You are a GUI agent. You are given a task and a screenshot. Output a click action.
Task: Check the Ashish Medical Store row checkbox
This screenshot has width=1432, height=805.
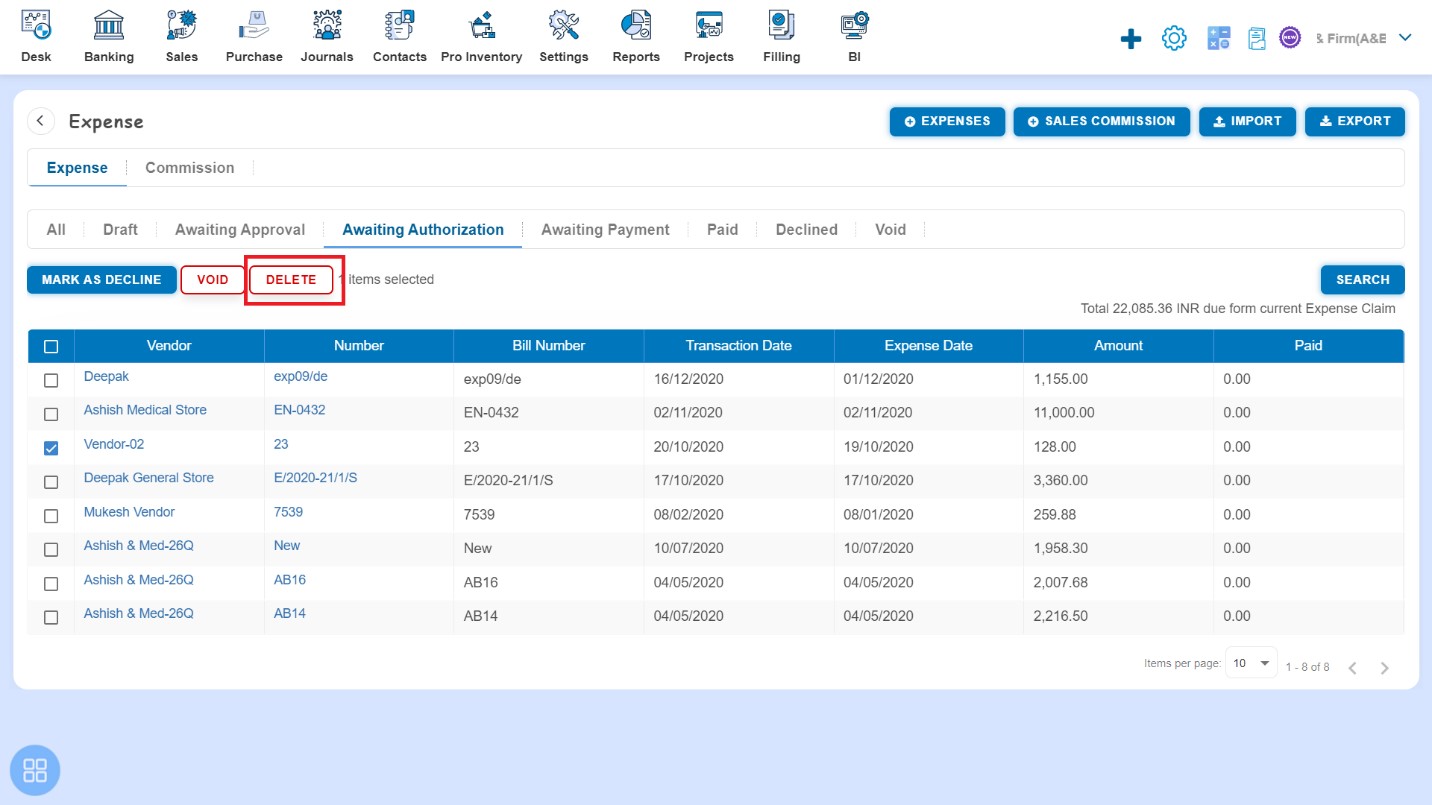[51, 413]
